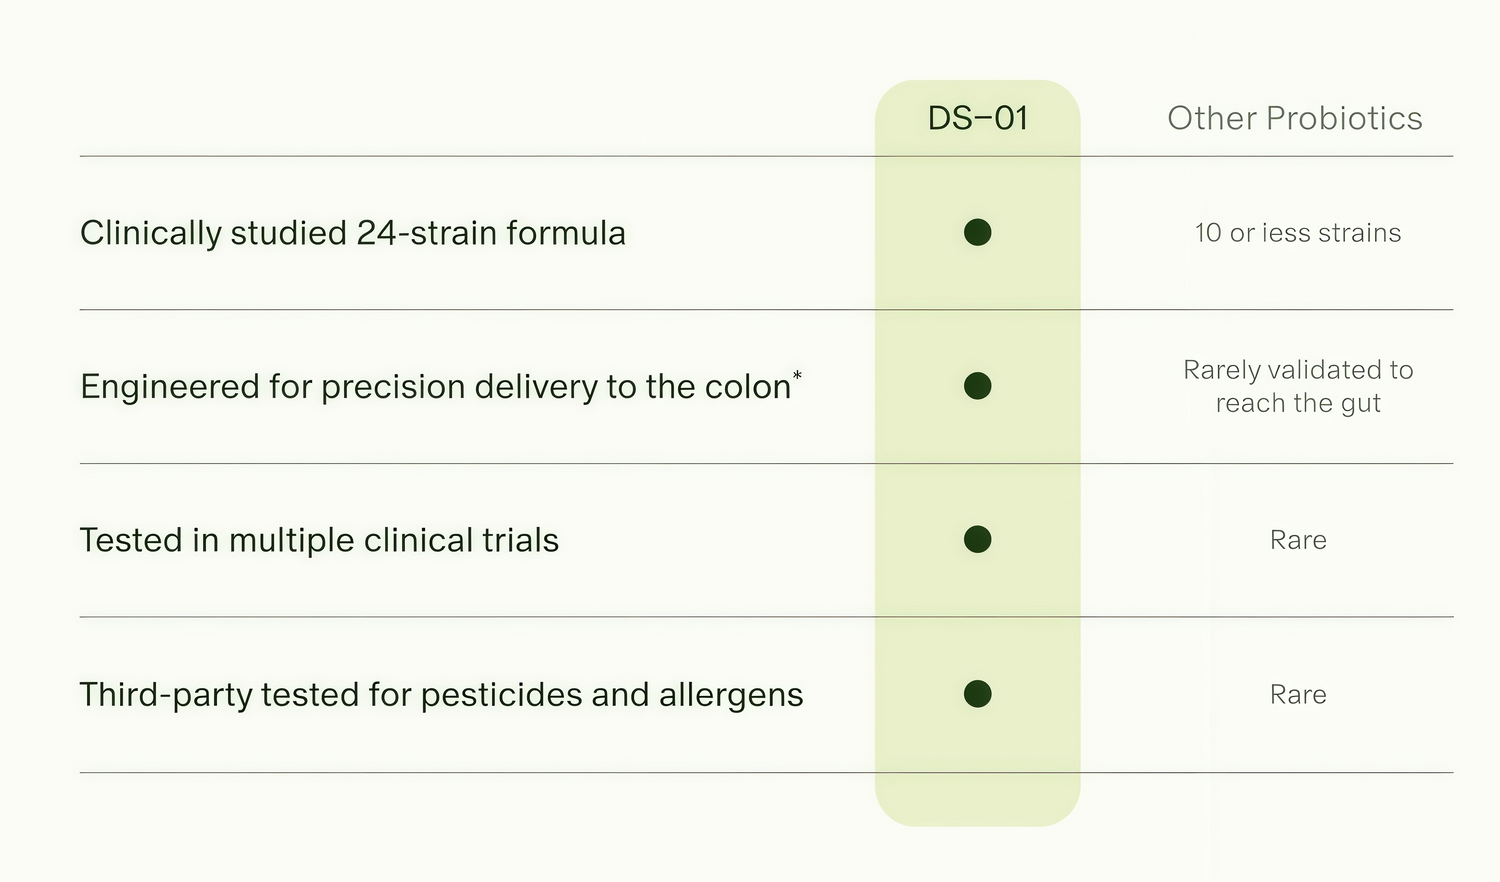Viewport: 1500px width, 882px height.
Task: Click the word 'Probiotics' in the header
Action: (x=1344, y=118)
